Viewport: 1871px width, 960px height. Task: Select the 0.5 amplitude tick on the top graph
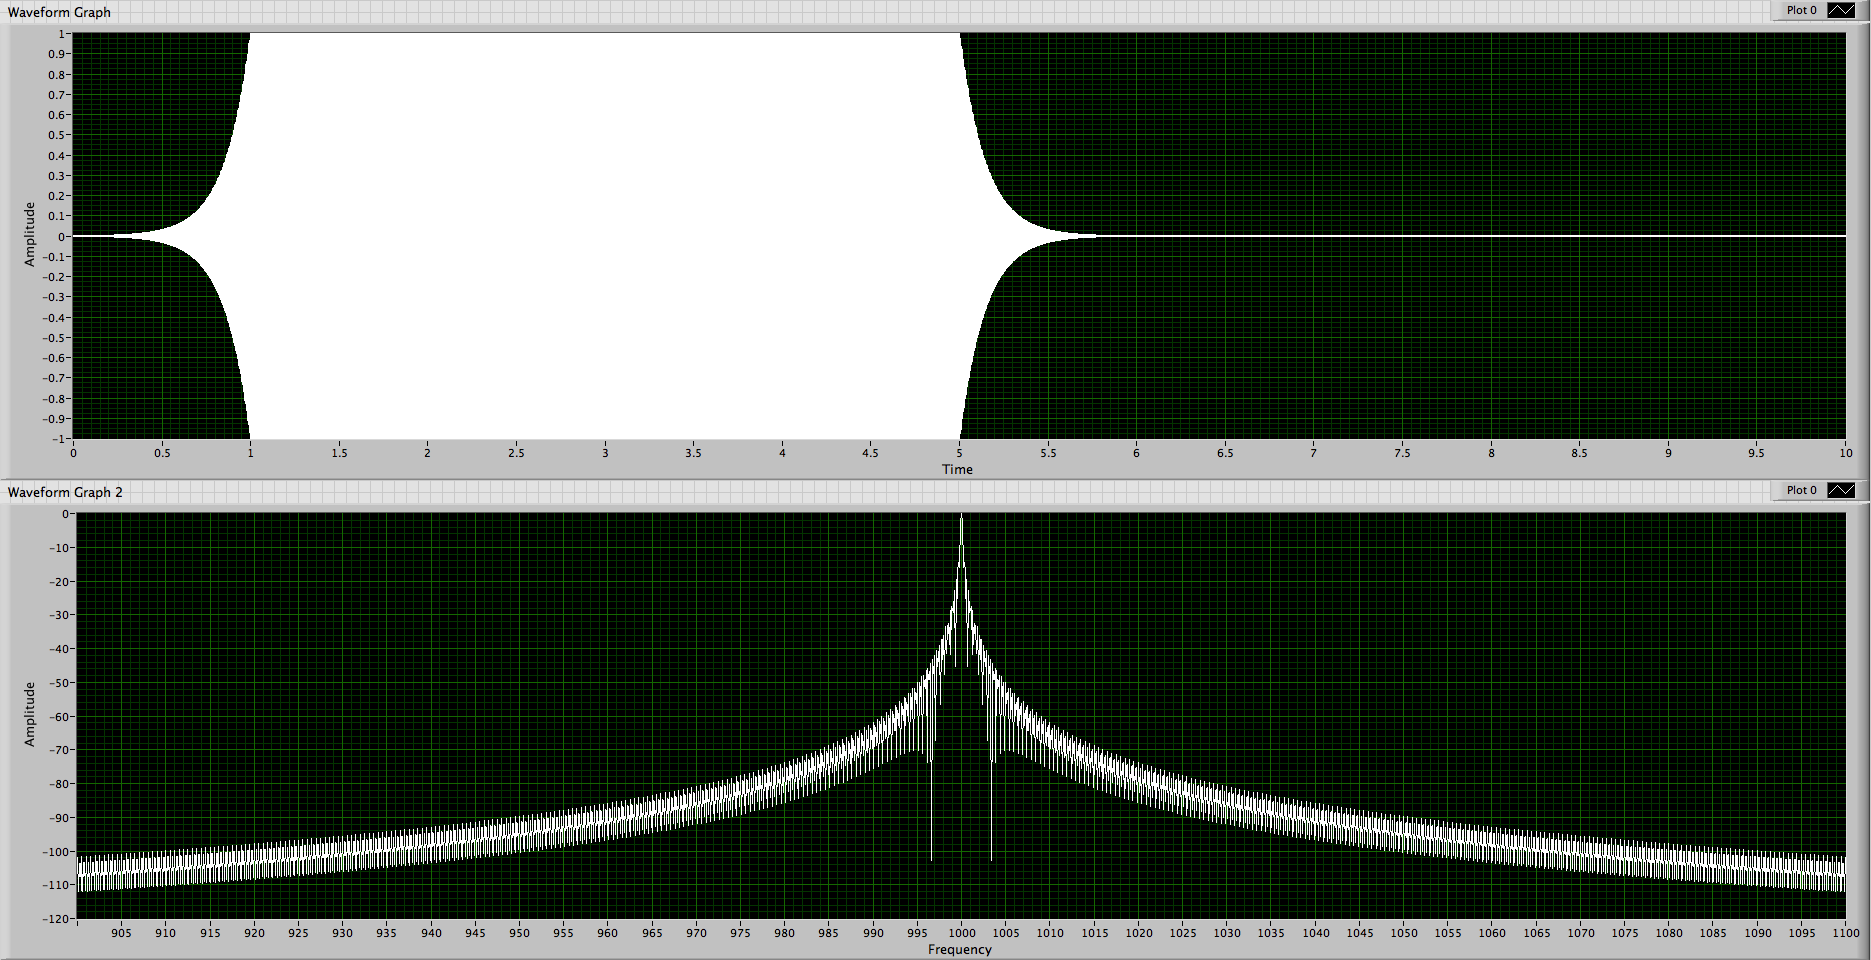coord(57,135)
